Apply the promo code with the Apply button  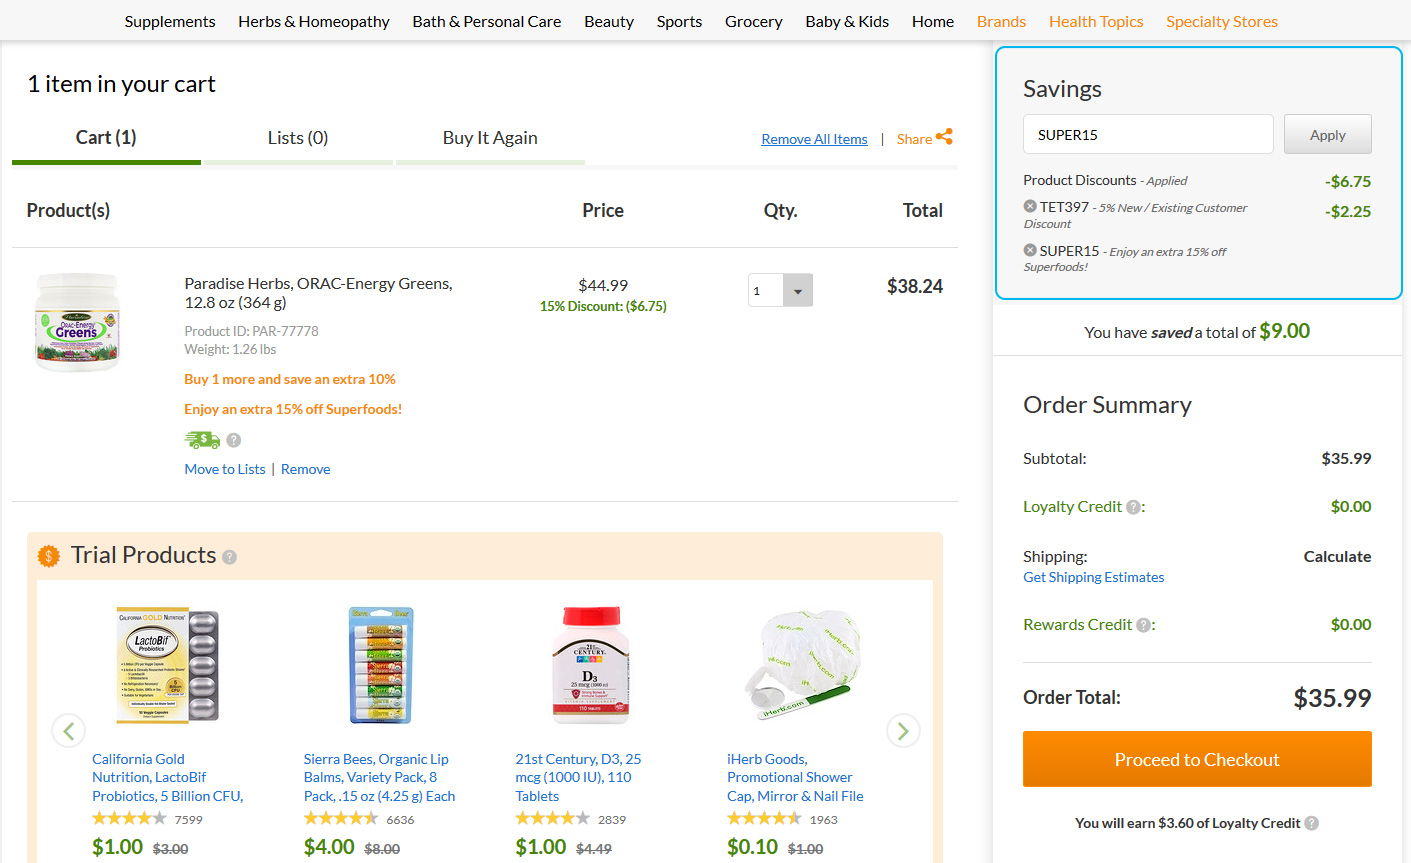point(1328,134)
